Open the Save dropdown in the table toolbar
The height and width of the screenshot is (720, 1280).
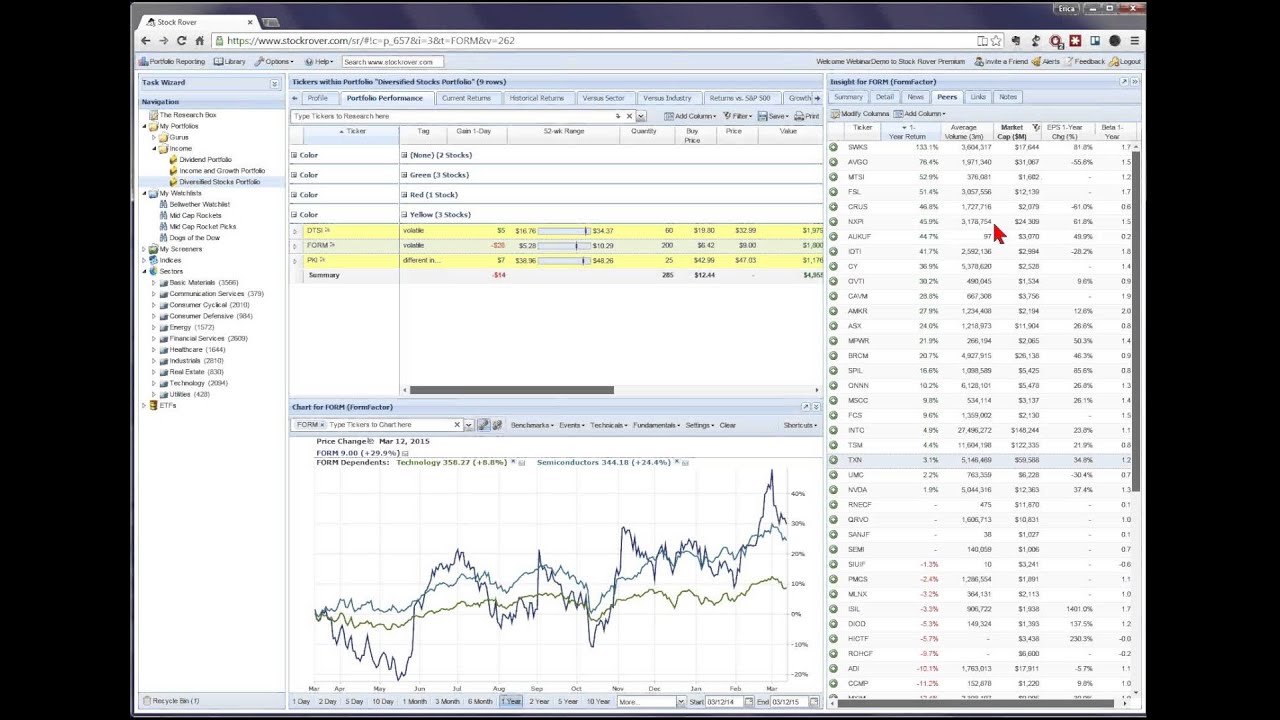tap(773, 116)
